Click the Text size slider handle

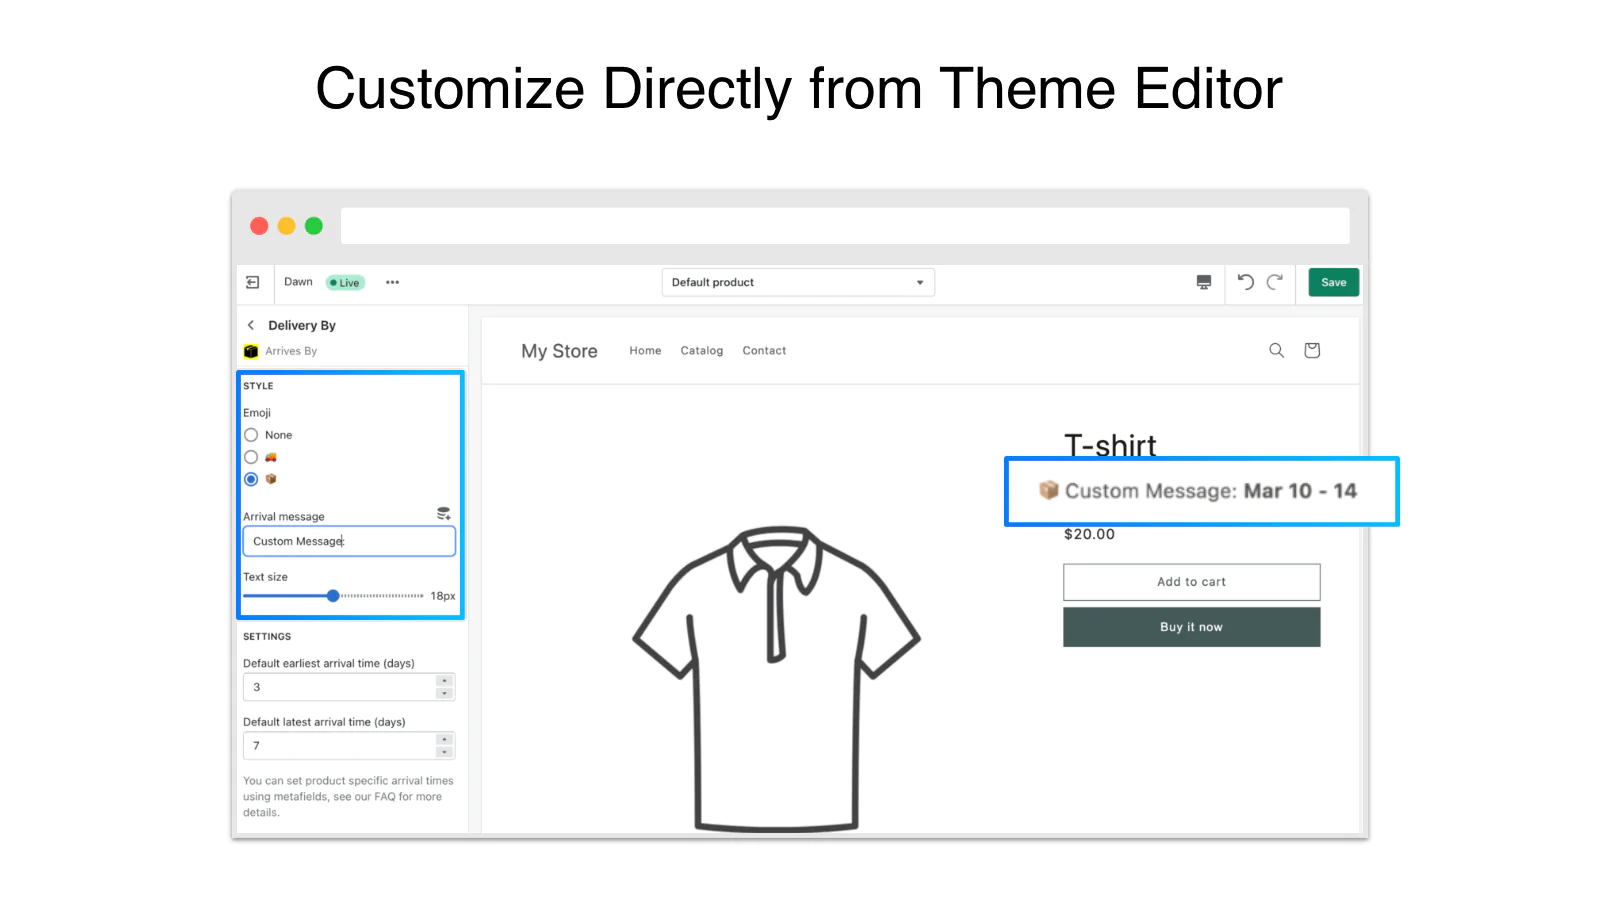pyautogui.click(x=333, y=596)
